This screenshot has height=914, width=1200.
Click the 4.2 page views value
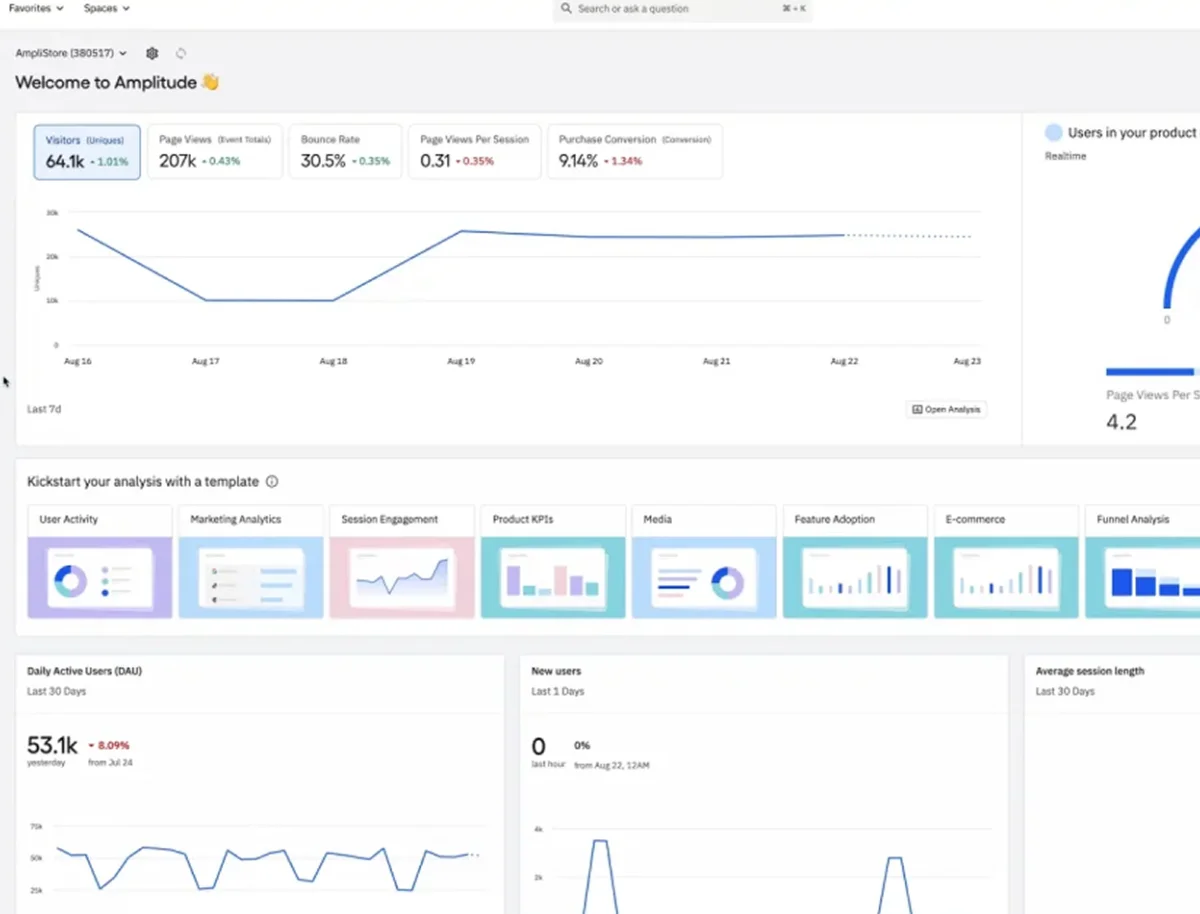[1121, 422]
